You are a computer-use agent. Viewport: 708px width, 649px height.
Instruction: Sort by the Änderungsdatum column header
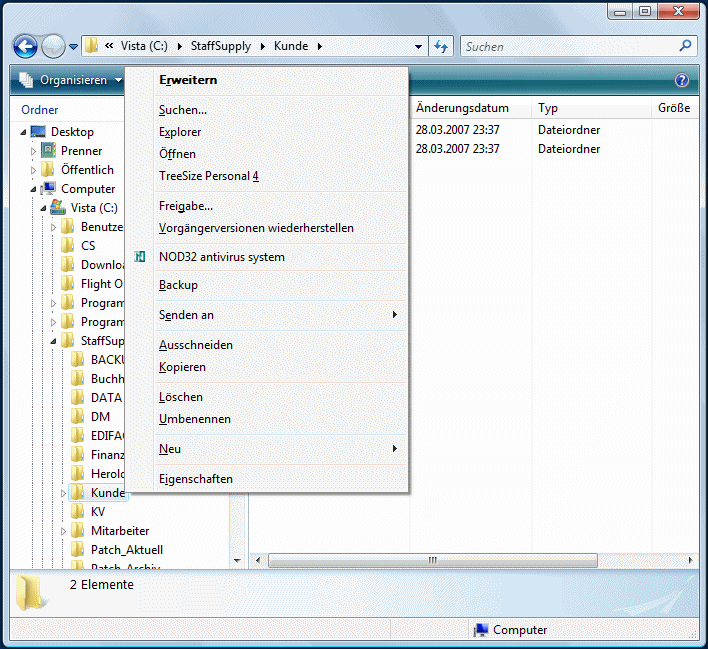coord(462,108)
